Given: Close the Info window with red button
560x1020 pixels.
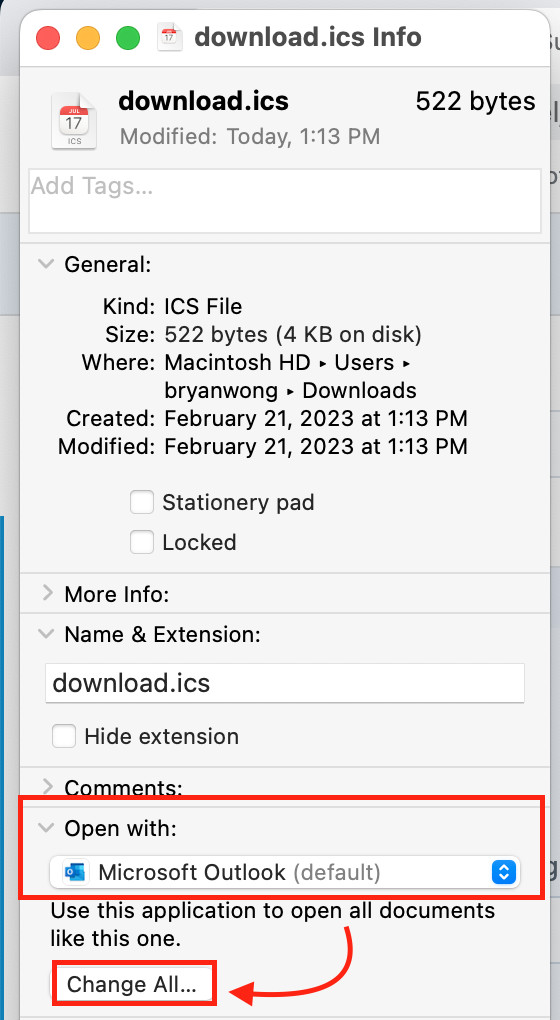Looking at the screenshot, I should (48, 38).
